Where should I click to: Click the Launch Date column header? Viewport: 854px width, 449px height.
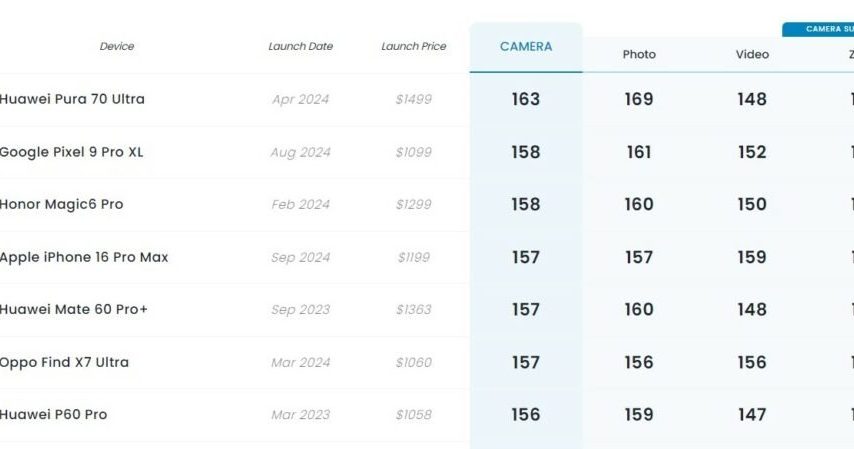300,47
